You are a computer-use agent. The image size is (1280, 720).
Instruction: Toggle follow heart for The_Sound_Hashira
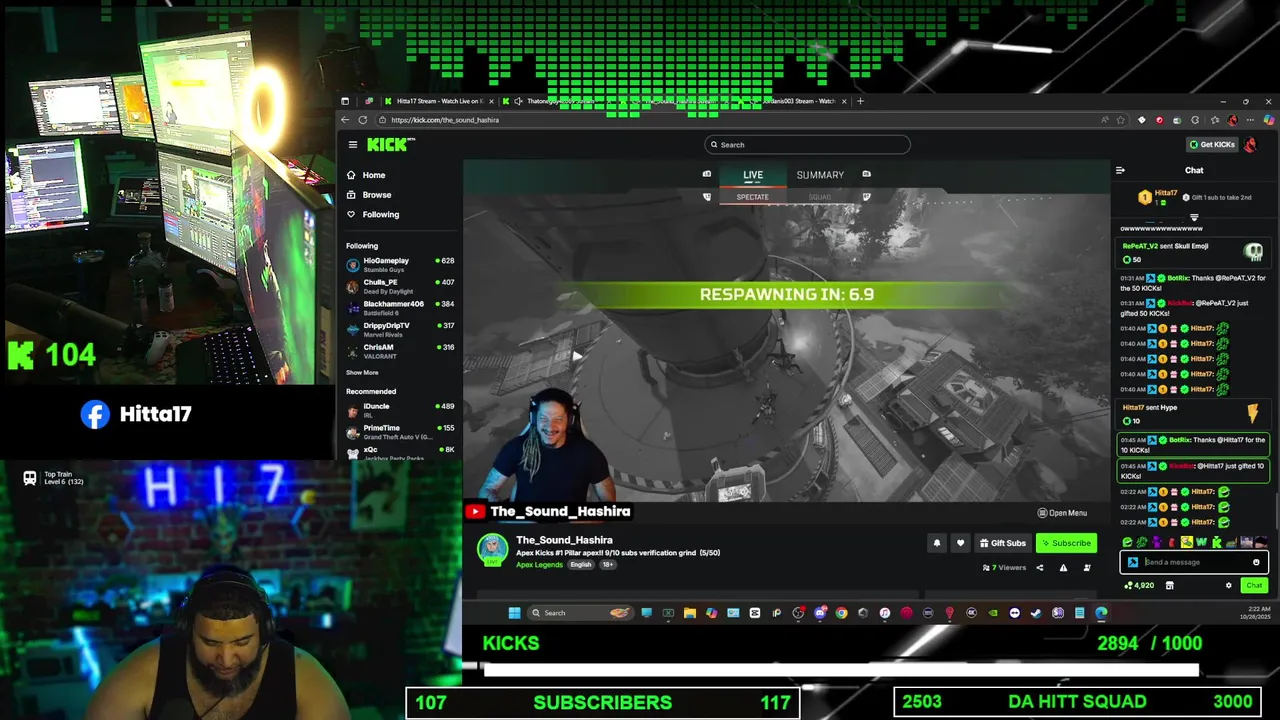[960, 543]
